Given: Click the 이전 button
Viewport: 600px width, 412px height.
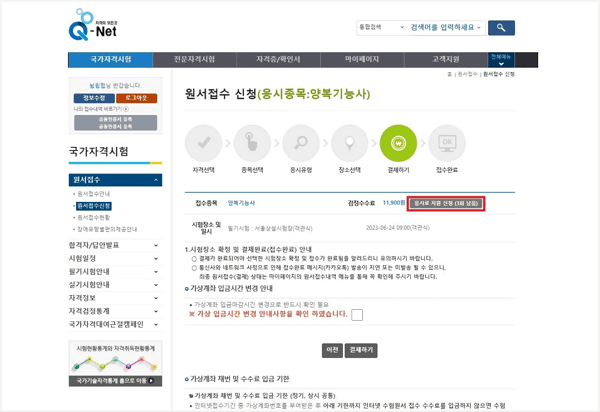Looking at the screenshot, I should [332, 350].
